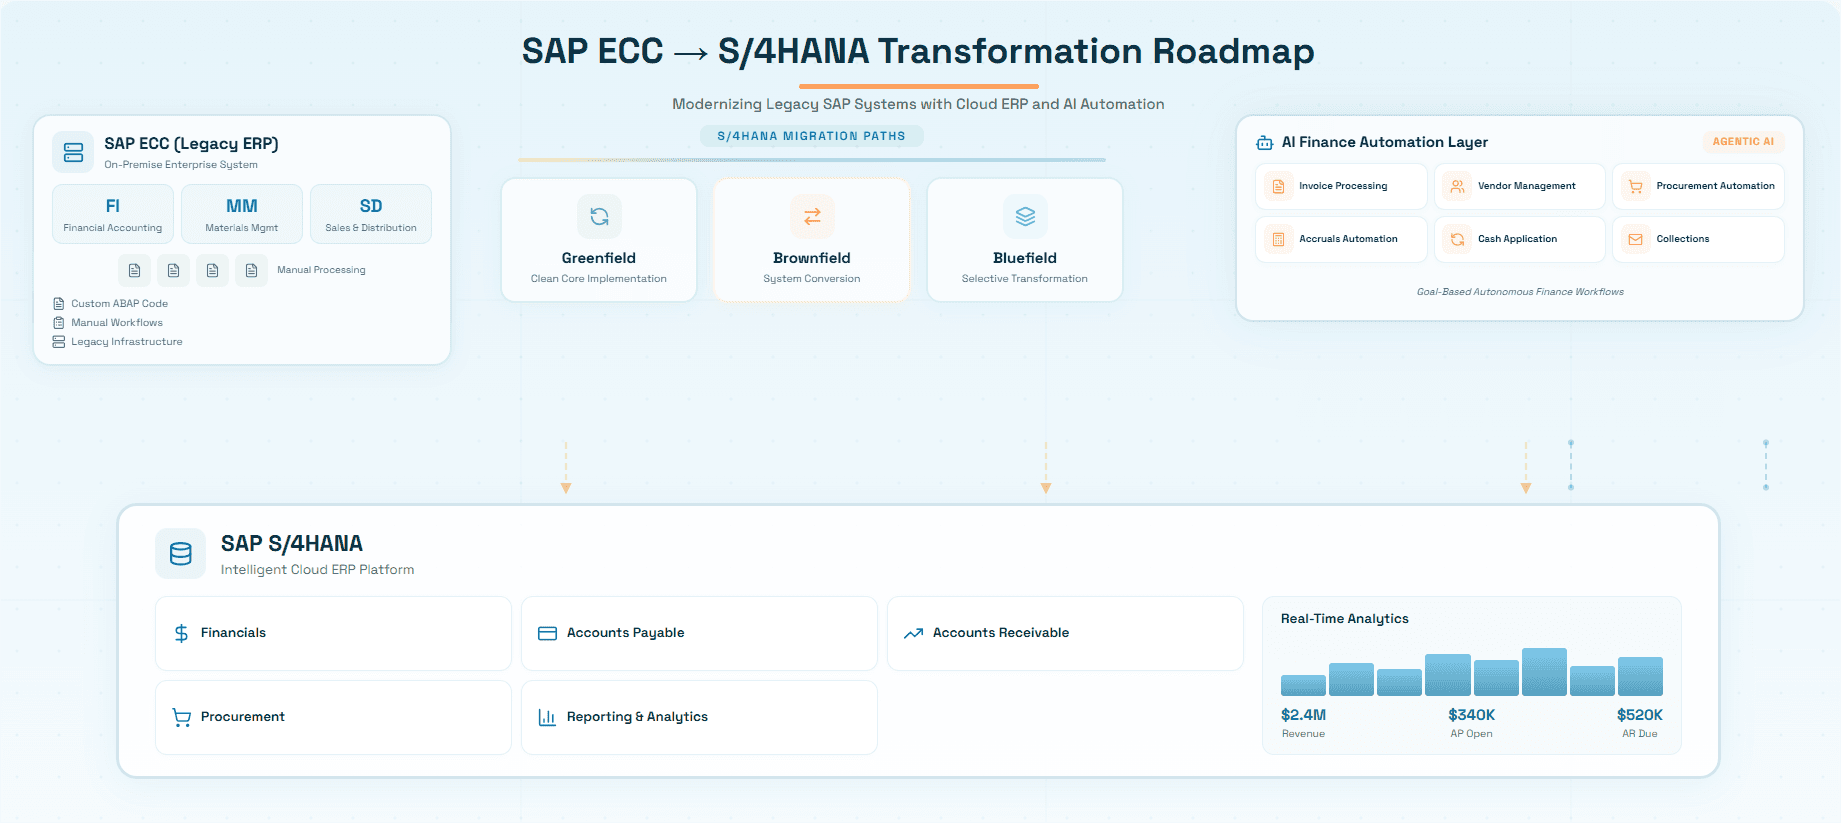
Task: Open the Accounts Receivable module card
Action: 1065,633
